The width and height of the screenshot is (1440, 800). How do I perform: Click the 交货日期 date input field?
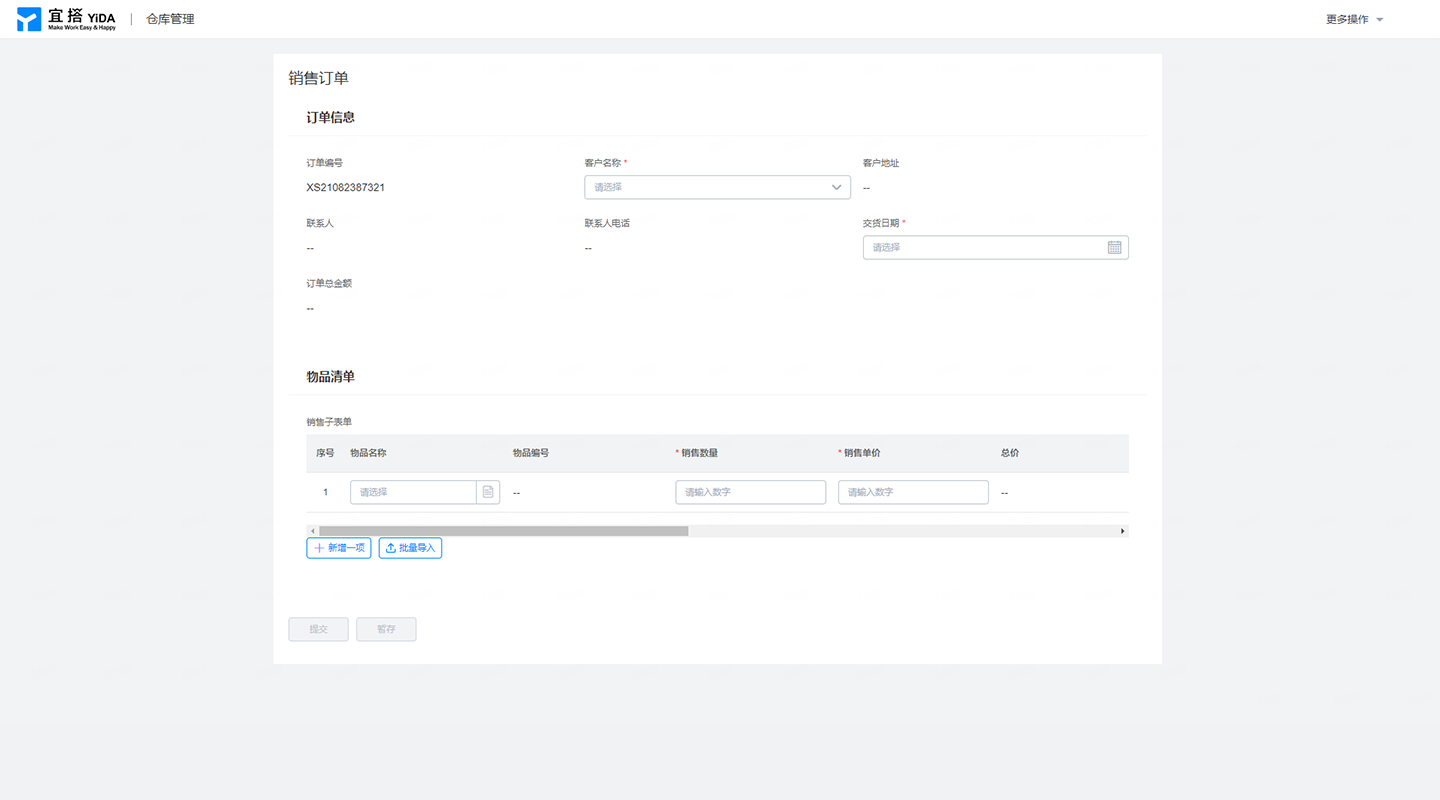tap(995, 247)
